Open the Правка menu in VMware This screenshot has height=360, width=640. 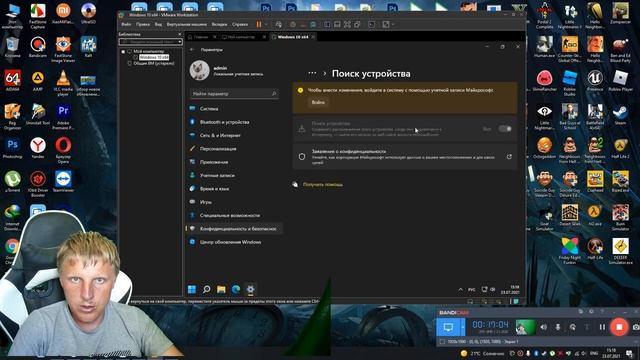(x=143, y=24)
